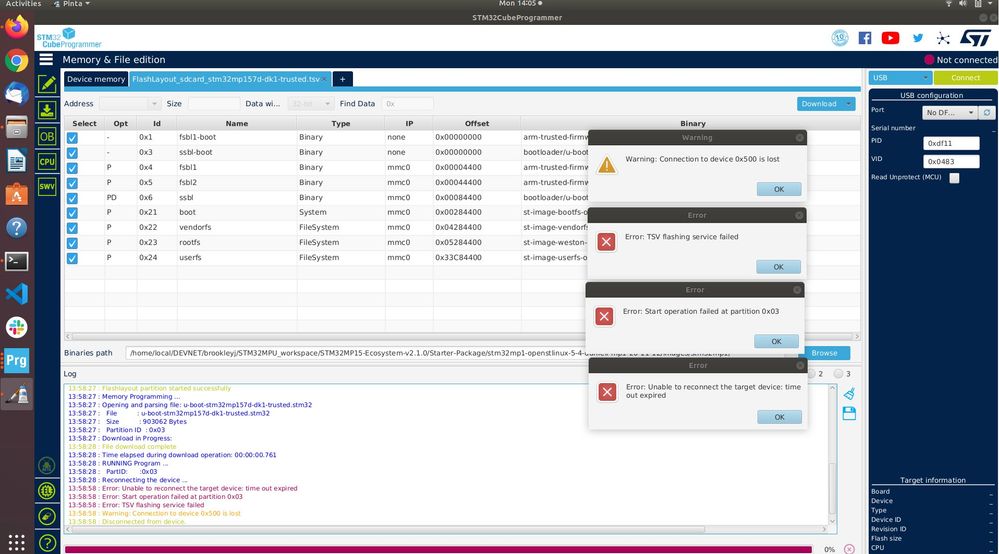Open the hamburger menu icon

46,59
